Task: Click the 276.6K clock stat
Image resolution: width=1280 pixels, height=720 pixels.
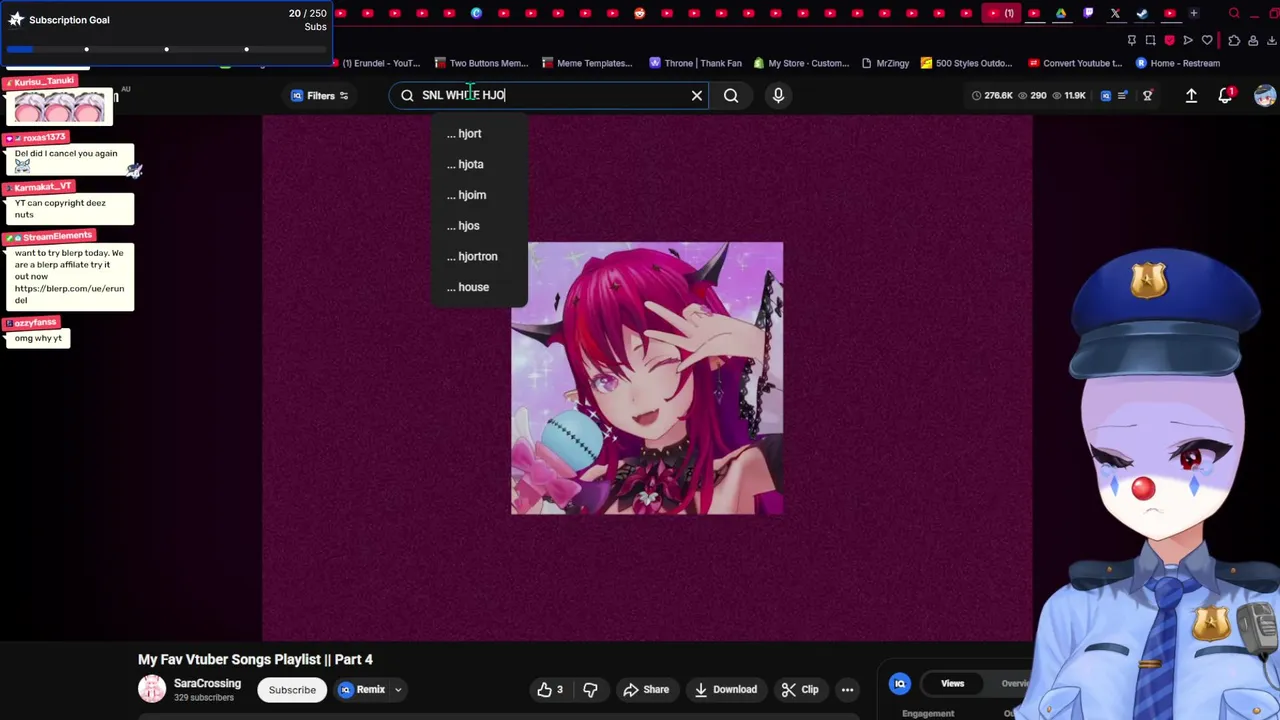Action: coord(992,95)
